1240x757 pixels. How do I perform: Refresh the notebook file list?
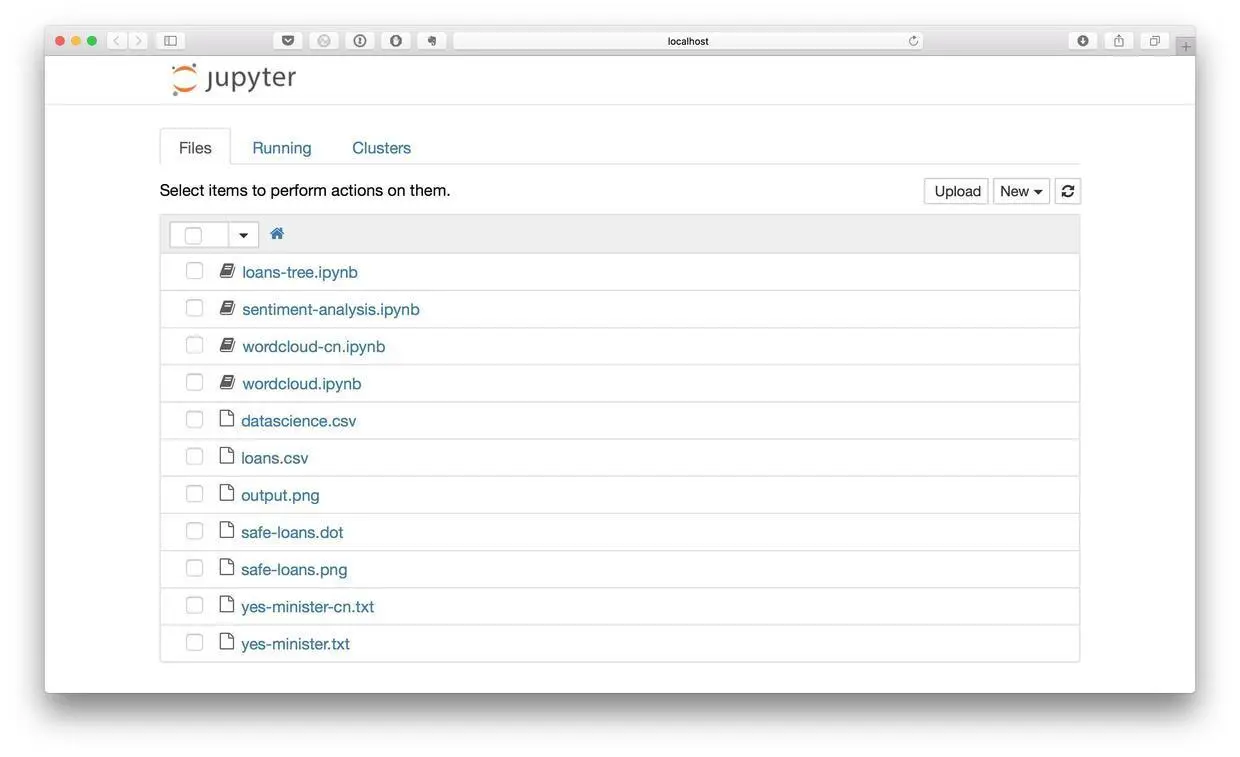pos(1068,191)
